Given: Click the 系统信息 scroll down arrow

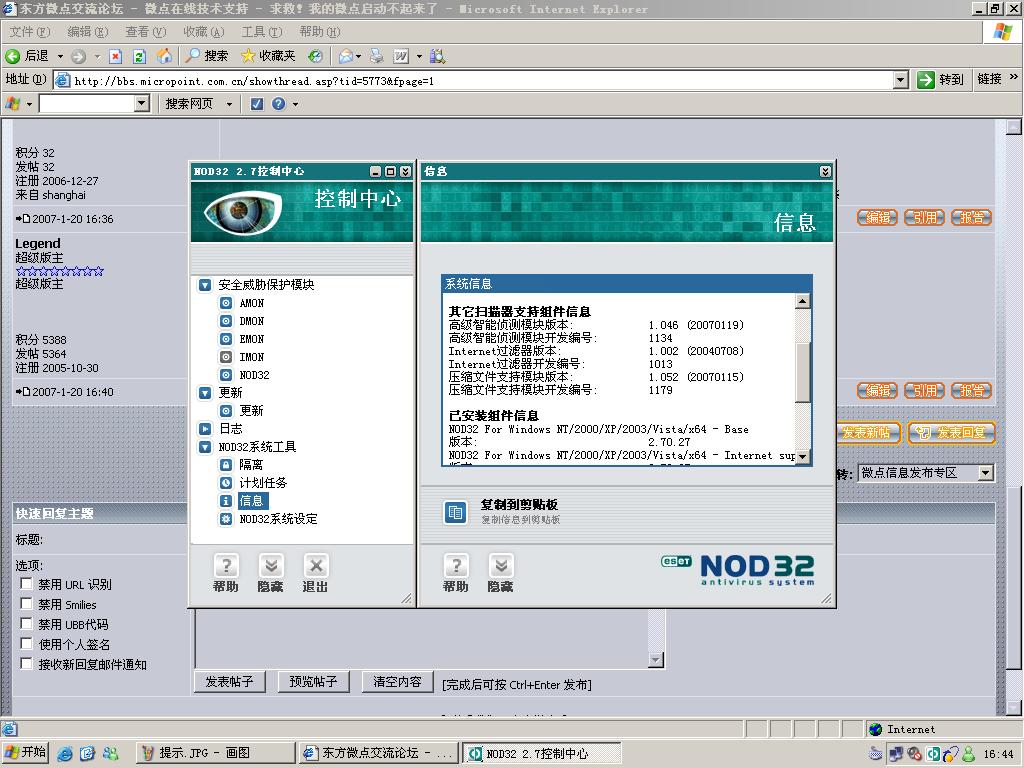Looking at the screenshot, I should pos(803,456).
